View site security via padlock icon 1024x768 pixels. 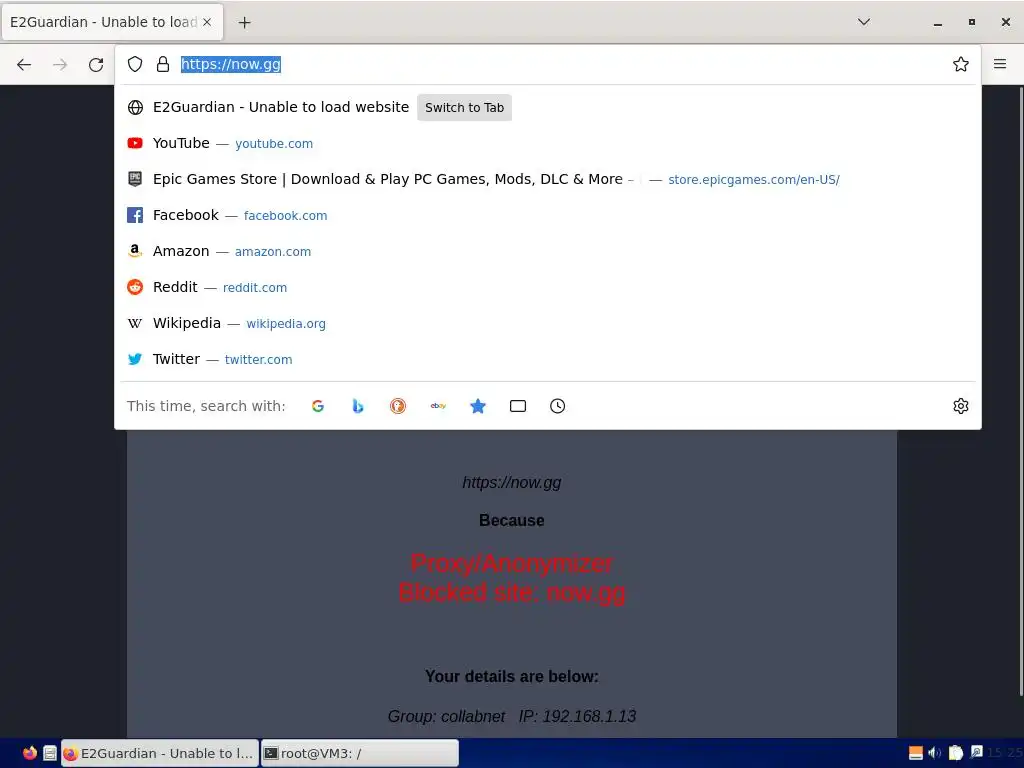tap(163, 64)
